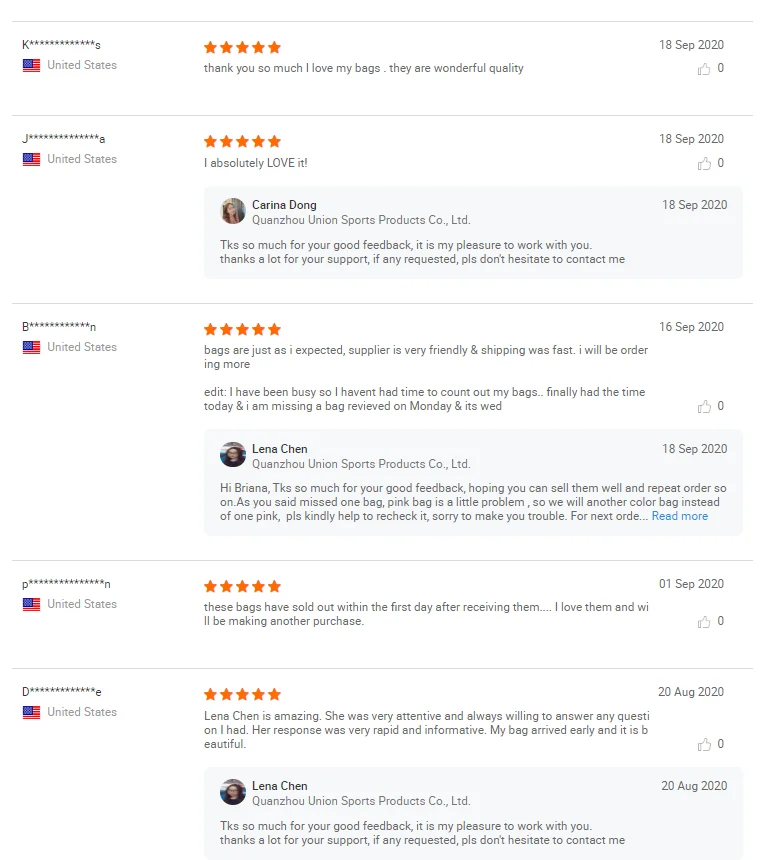The height and width of the screenshot is (860, 760).
Task: Click the US flag under reviewer p***n
Action: click(x=31, y=604)
